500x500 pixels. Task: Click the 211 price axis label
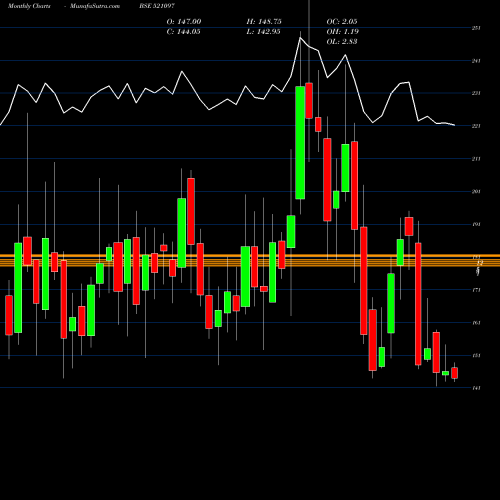[476, 159]
